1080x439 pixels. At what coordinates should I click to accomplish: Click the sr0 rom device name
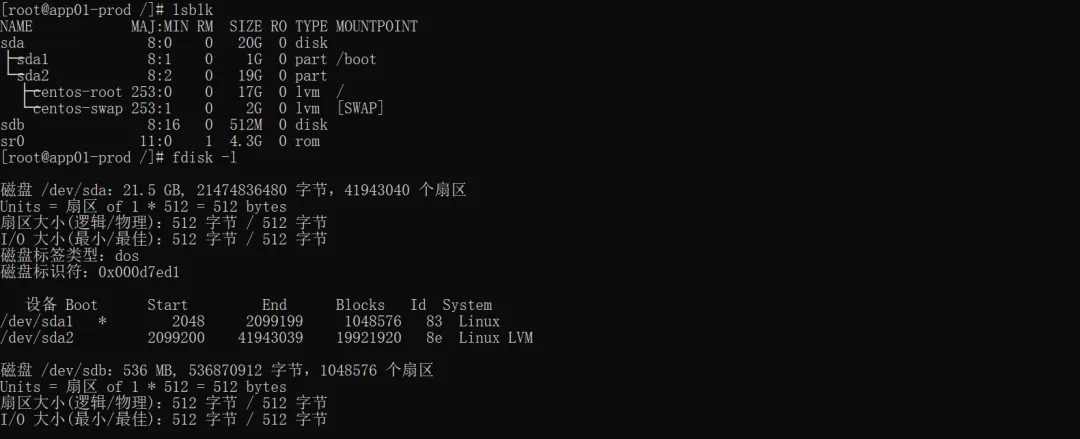point(12,141)
